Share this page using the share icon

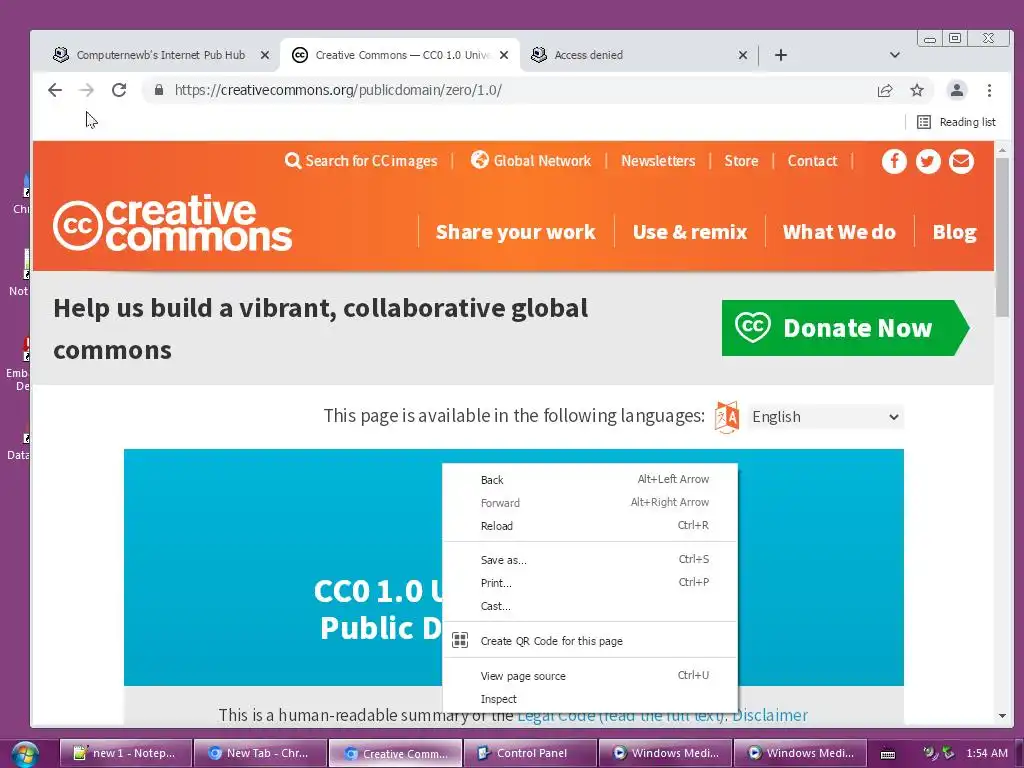pos(885,90)
